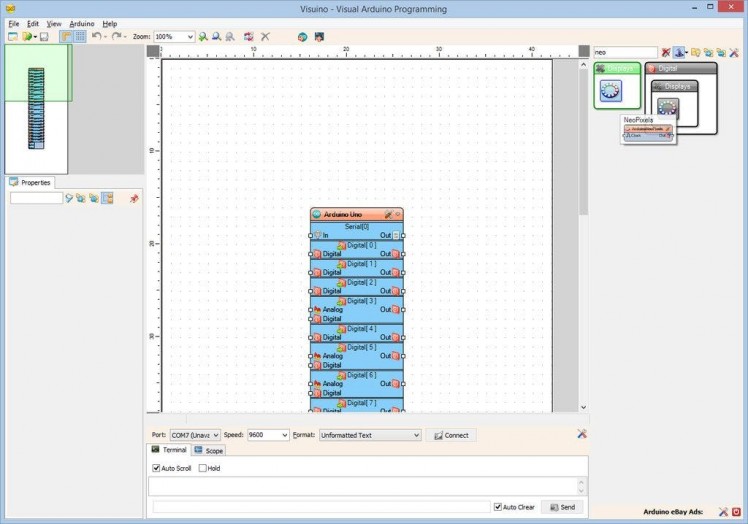Uncheck the Auto Clear checkbox
The image size is (748, 524).
pyautogui.click(x=498, y=507)
